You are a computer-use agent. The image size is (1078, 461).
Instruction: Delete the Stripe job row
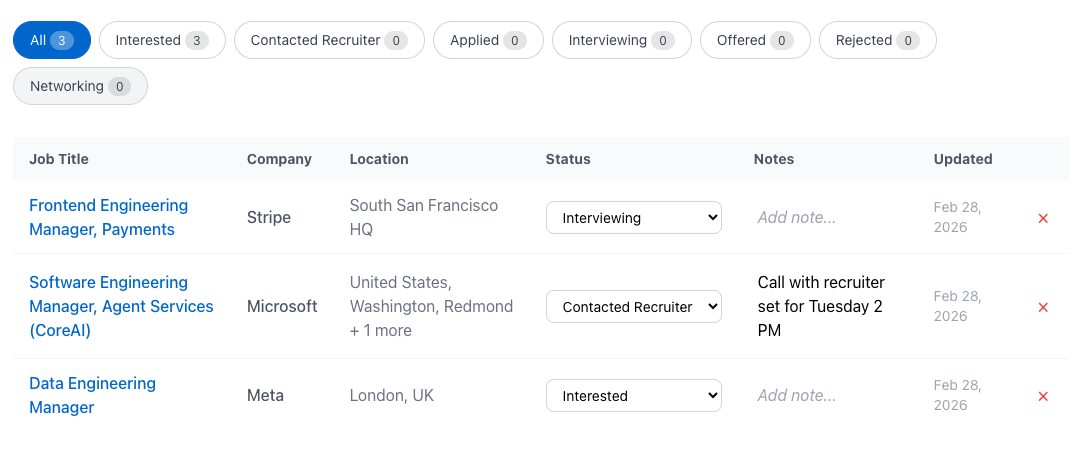pos(1043,218)
